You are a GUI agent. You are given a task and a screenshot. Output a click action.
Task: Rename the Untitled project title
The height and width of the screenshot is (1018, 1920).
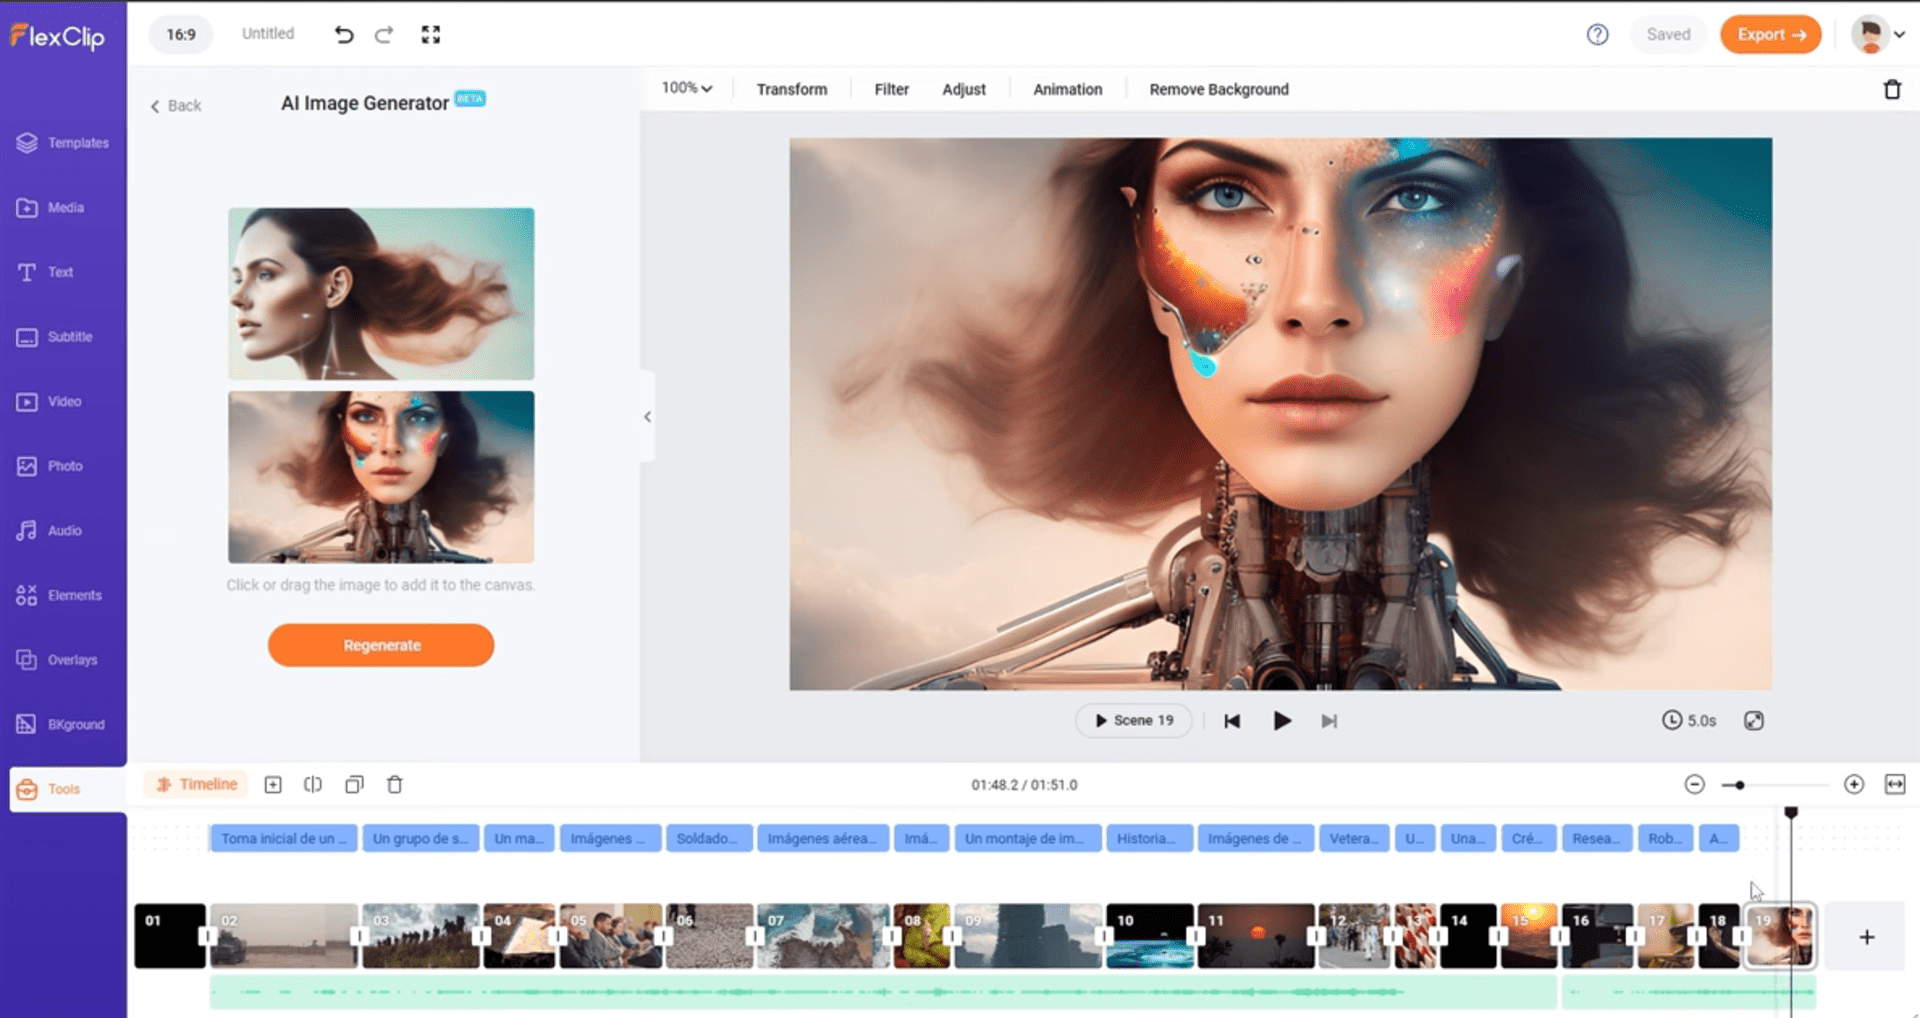pos(268,34)
